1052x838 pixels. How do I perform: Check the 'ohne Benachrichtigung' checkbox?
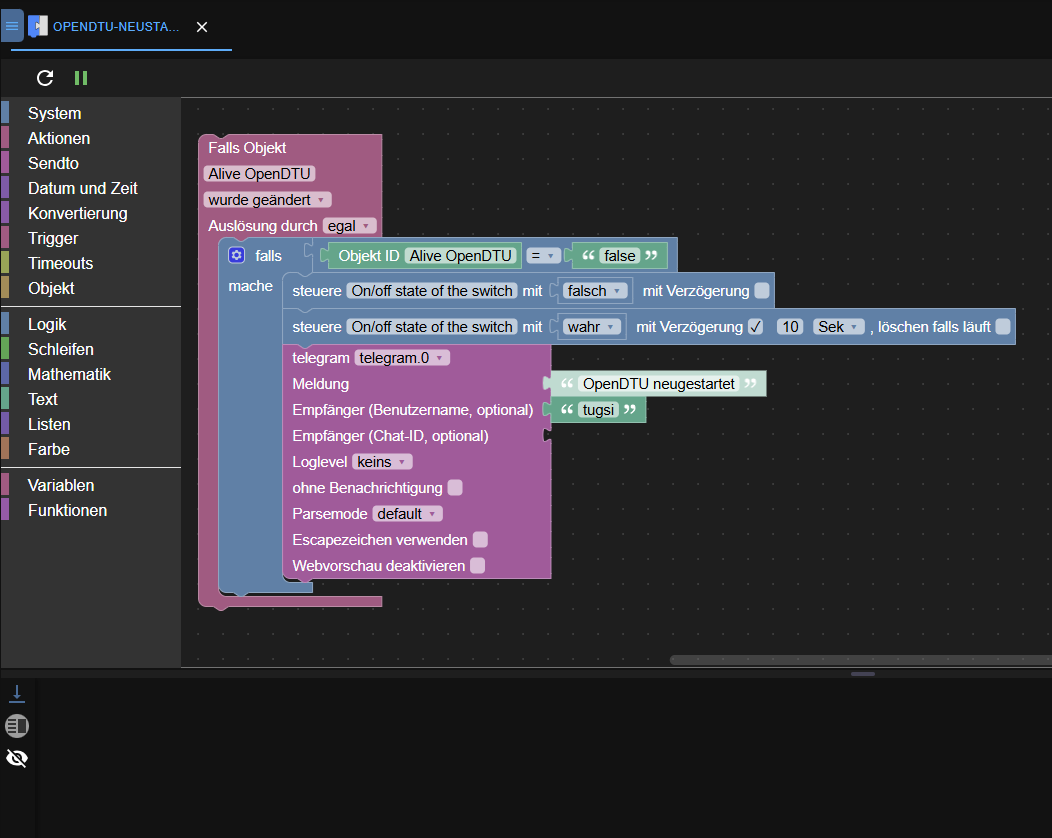click(455, 488)
